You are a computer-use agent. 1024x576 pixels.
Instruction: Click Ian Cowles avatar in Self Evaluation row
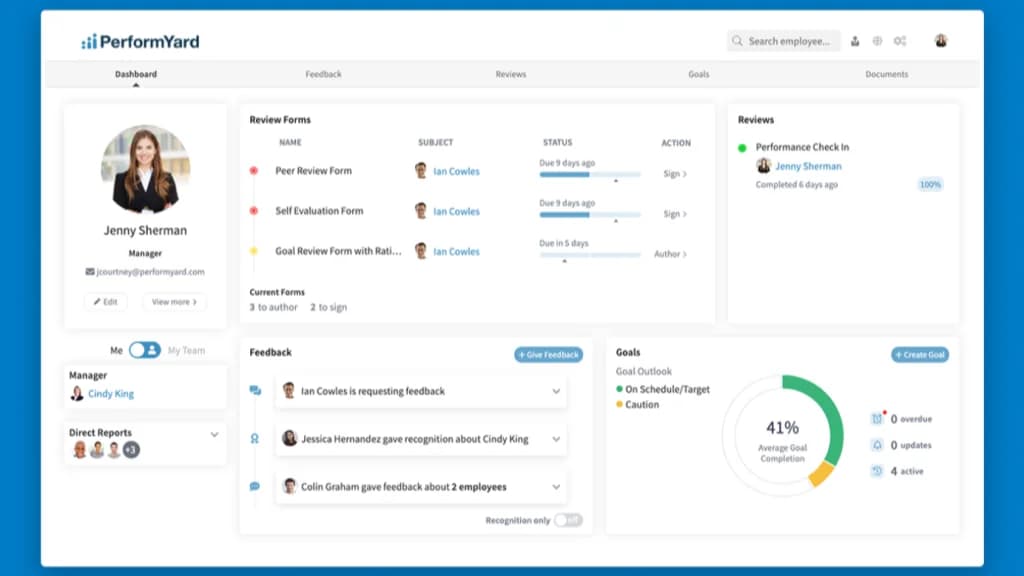[x=421, y=211]
